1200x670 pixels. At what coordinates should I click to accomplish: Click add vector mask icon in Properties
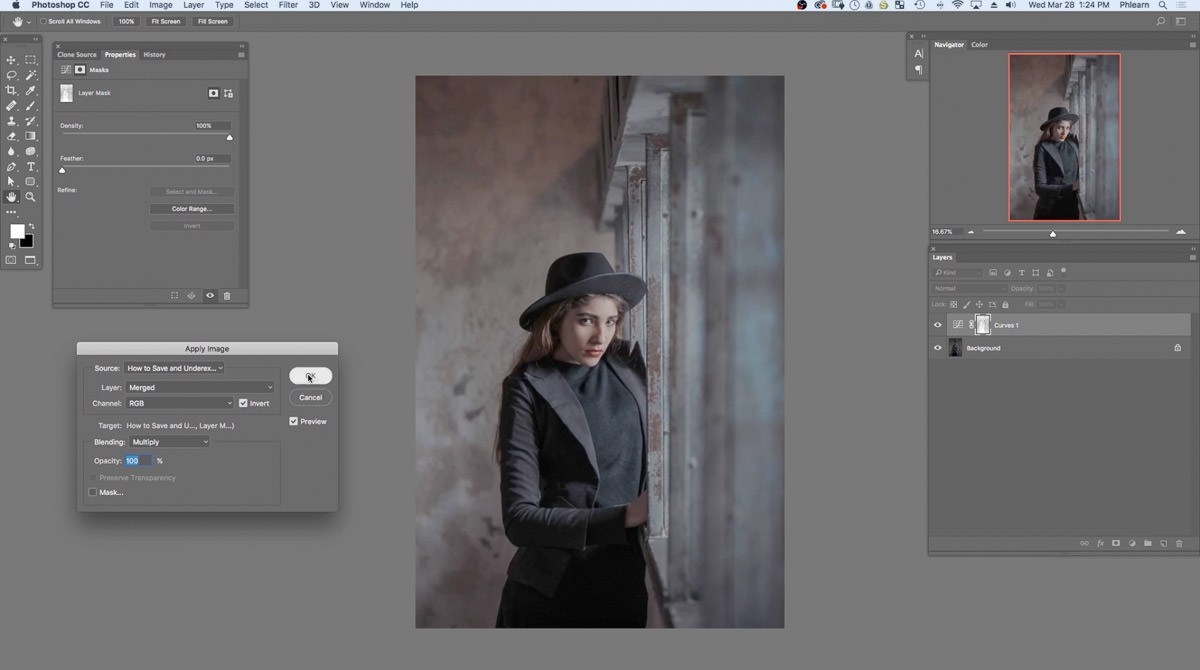(x=228, y=93)
